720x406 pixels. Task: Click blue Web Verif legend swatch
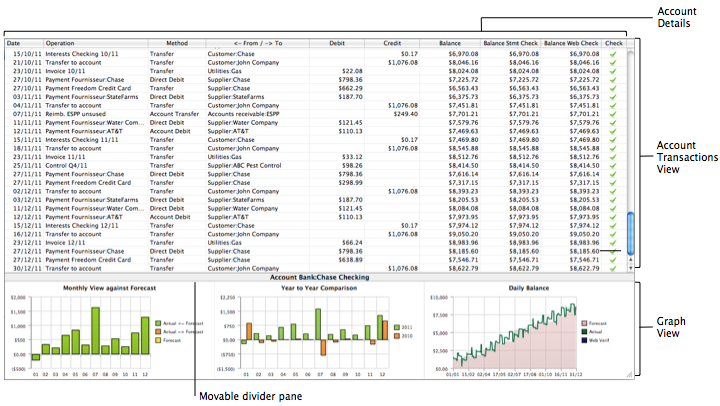585,340
